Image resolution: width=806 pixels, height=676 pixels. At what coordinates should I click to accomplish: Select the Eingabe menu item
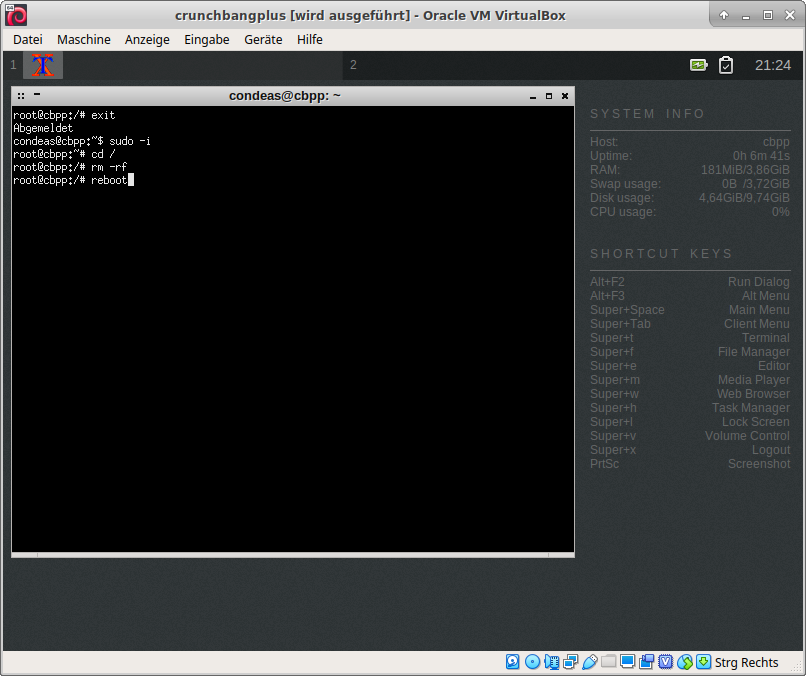click(206, 39)
